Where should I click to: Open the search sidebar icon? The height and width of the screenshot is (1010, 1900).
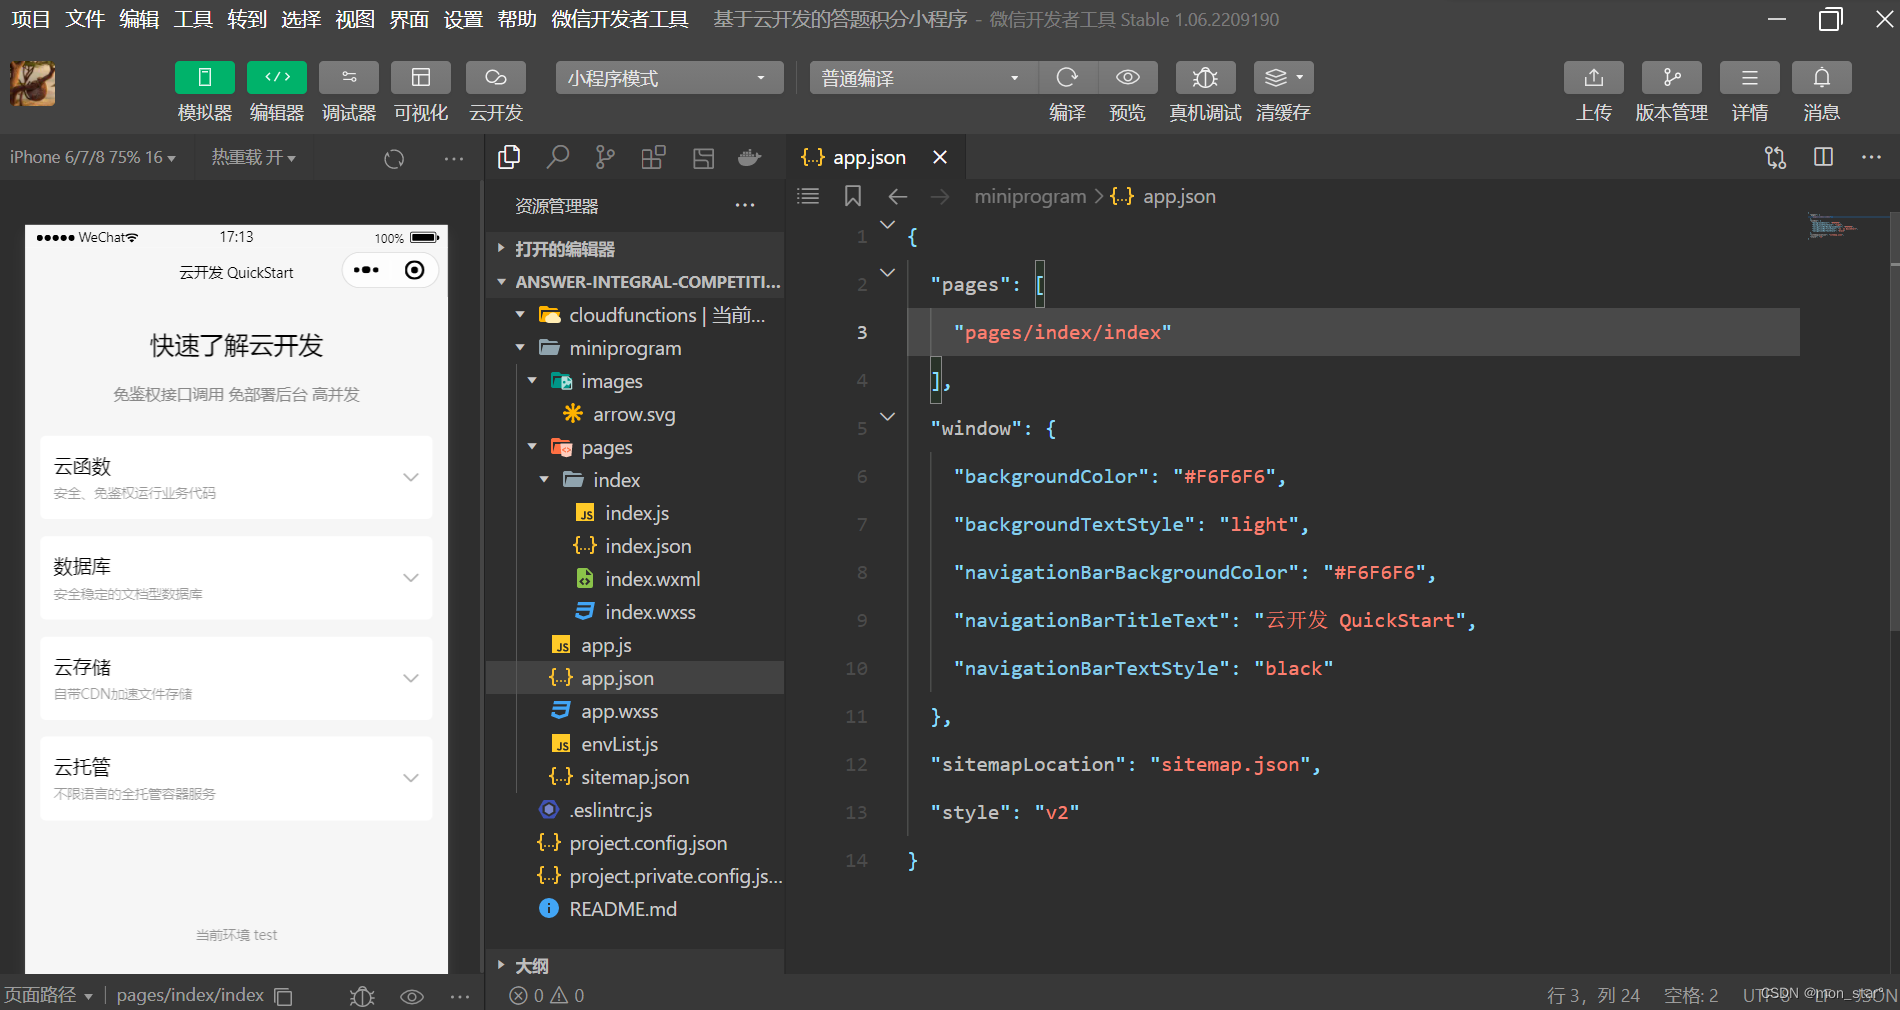(557, 157)
